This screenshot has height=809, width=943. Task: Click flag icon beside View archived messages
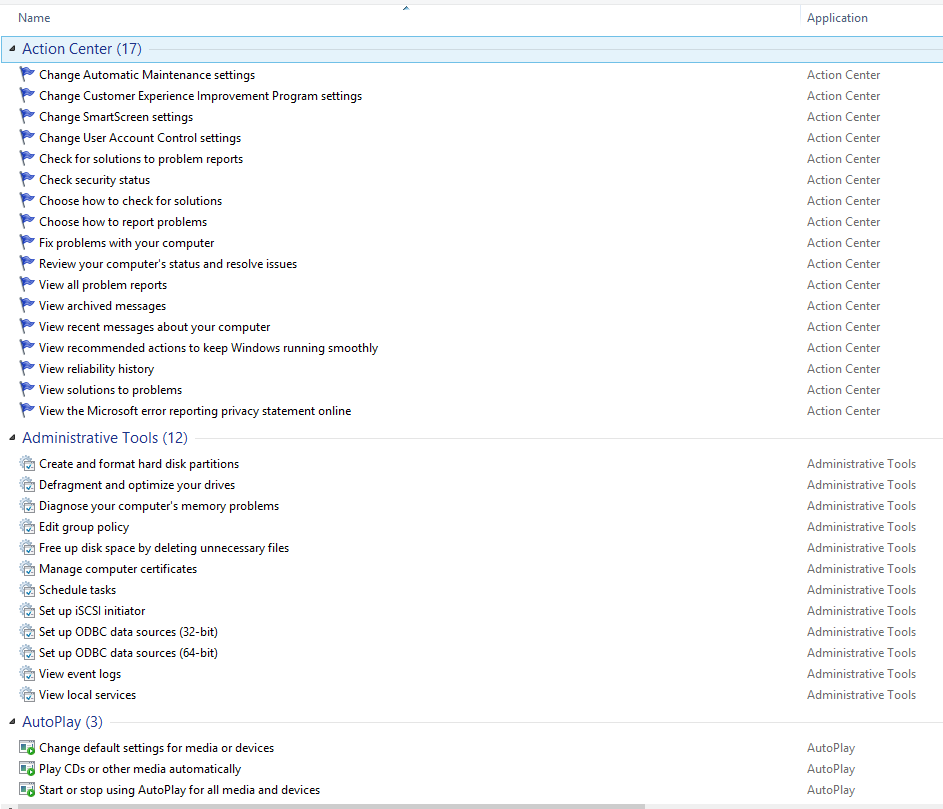27,306
